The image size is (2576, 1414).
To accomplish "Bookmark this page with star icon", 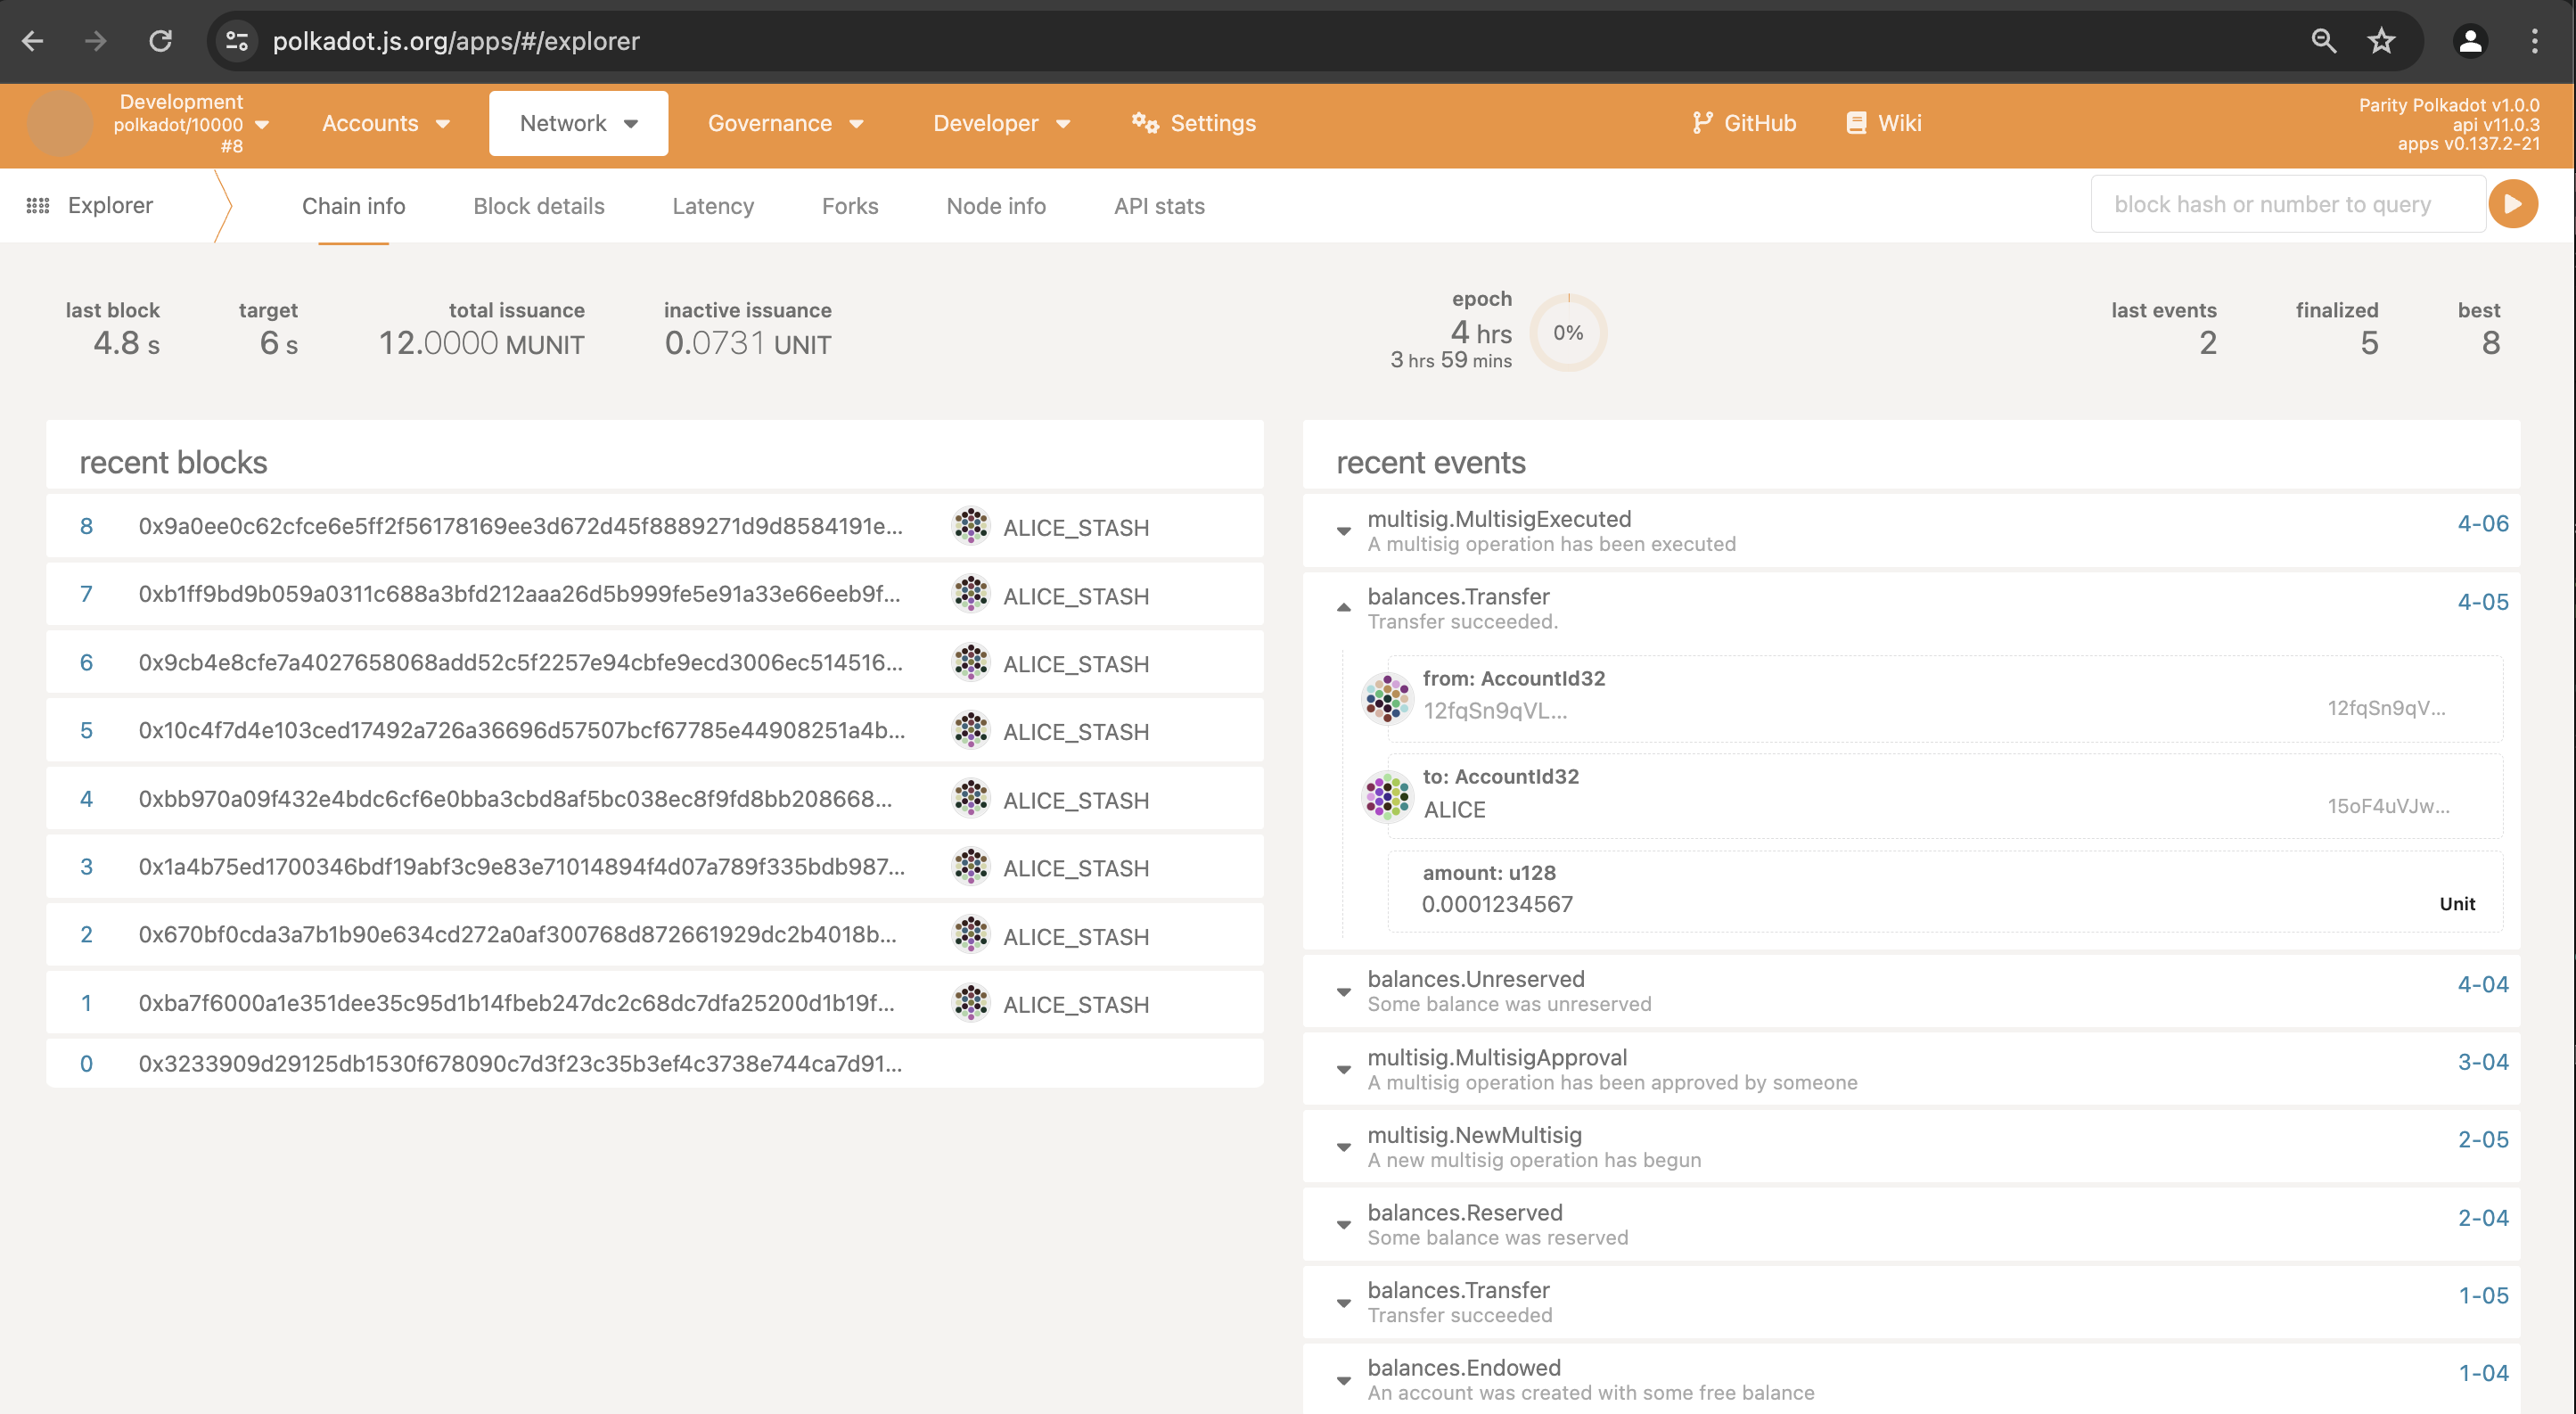I will coord(2381,41).
